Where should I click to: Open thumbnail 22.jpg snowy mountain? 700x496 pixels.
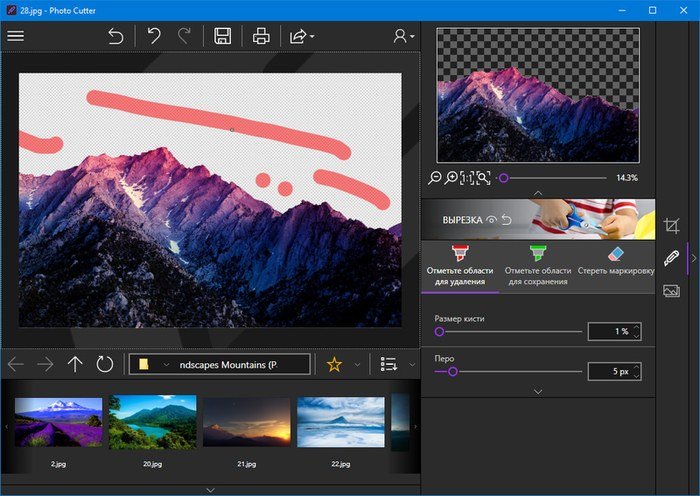pyautogui.click(x=341, y=422)
